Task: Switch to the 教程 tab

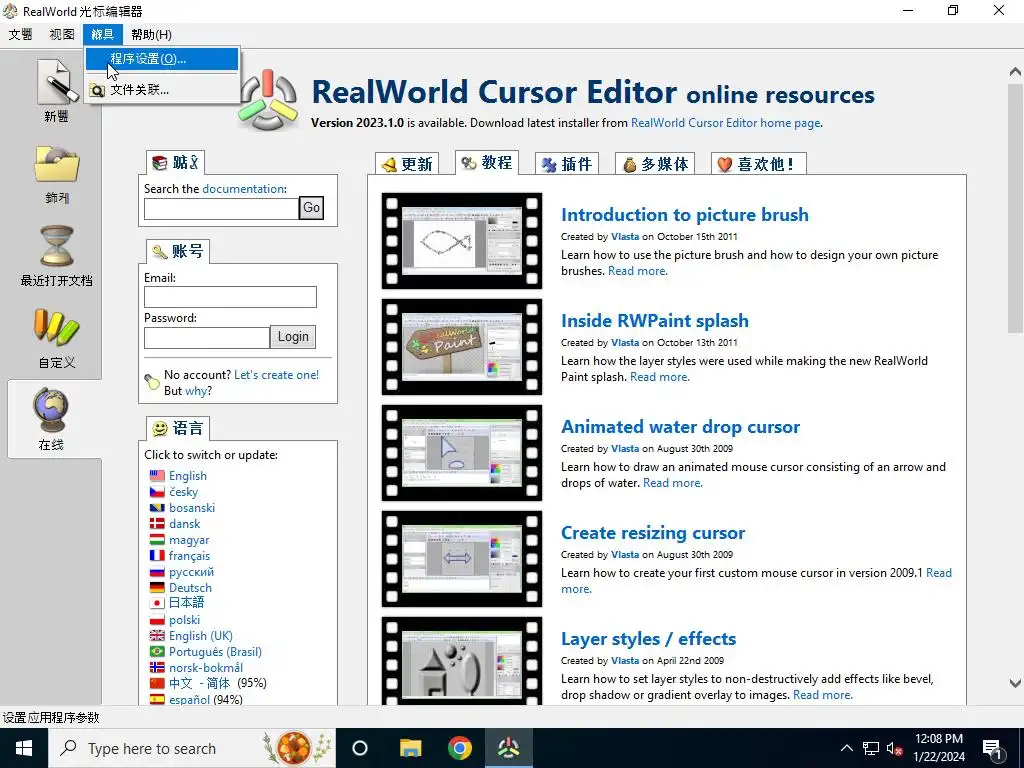Action: [487, 163]
